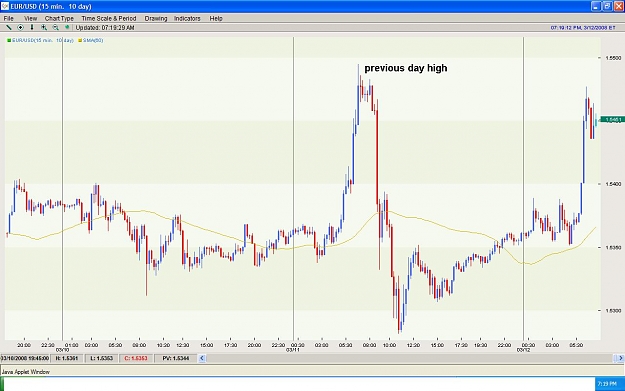
Task: Click the EUR/USD(15 min. 10 day) legend label
Action: click(43, 40)
